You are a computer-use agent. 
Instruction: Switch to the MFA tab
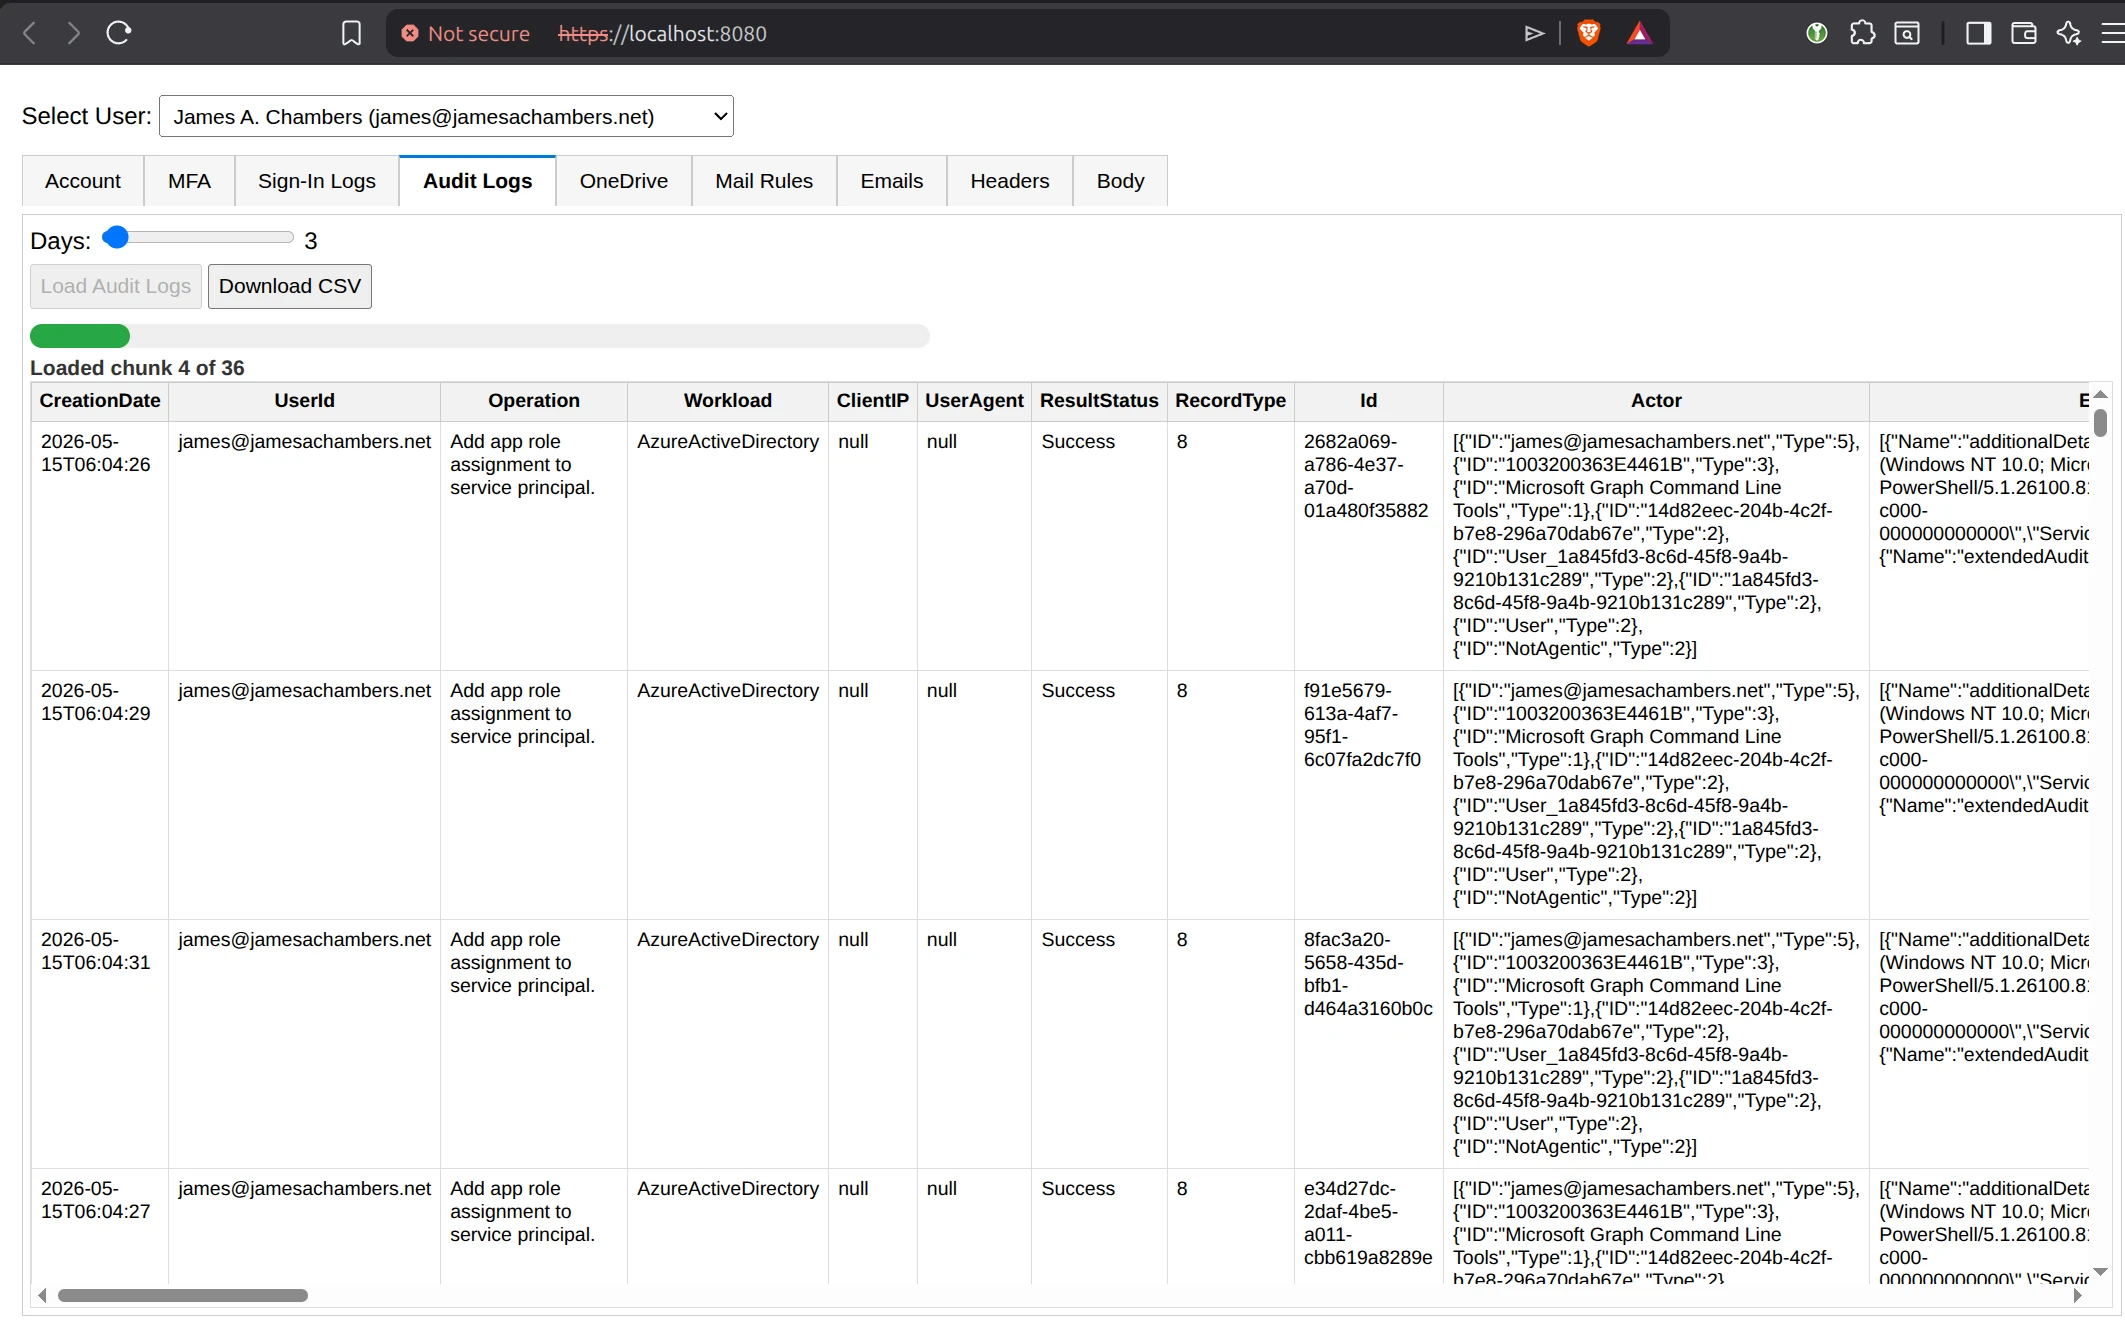(x=189, y=181)
